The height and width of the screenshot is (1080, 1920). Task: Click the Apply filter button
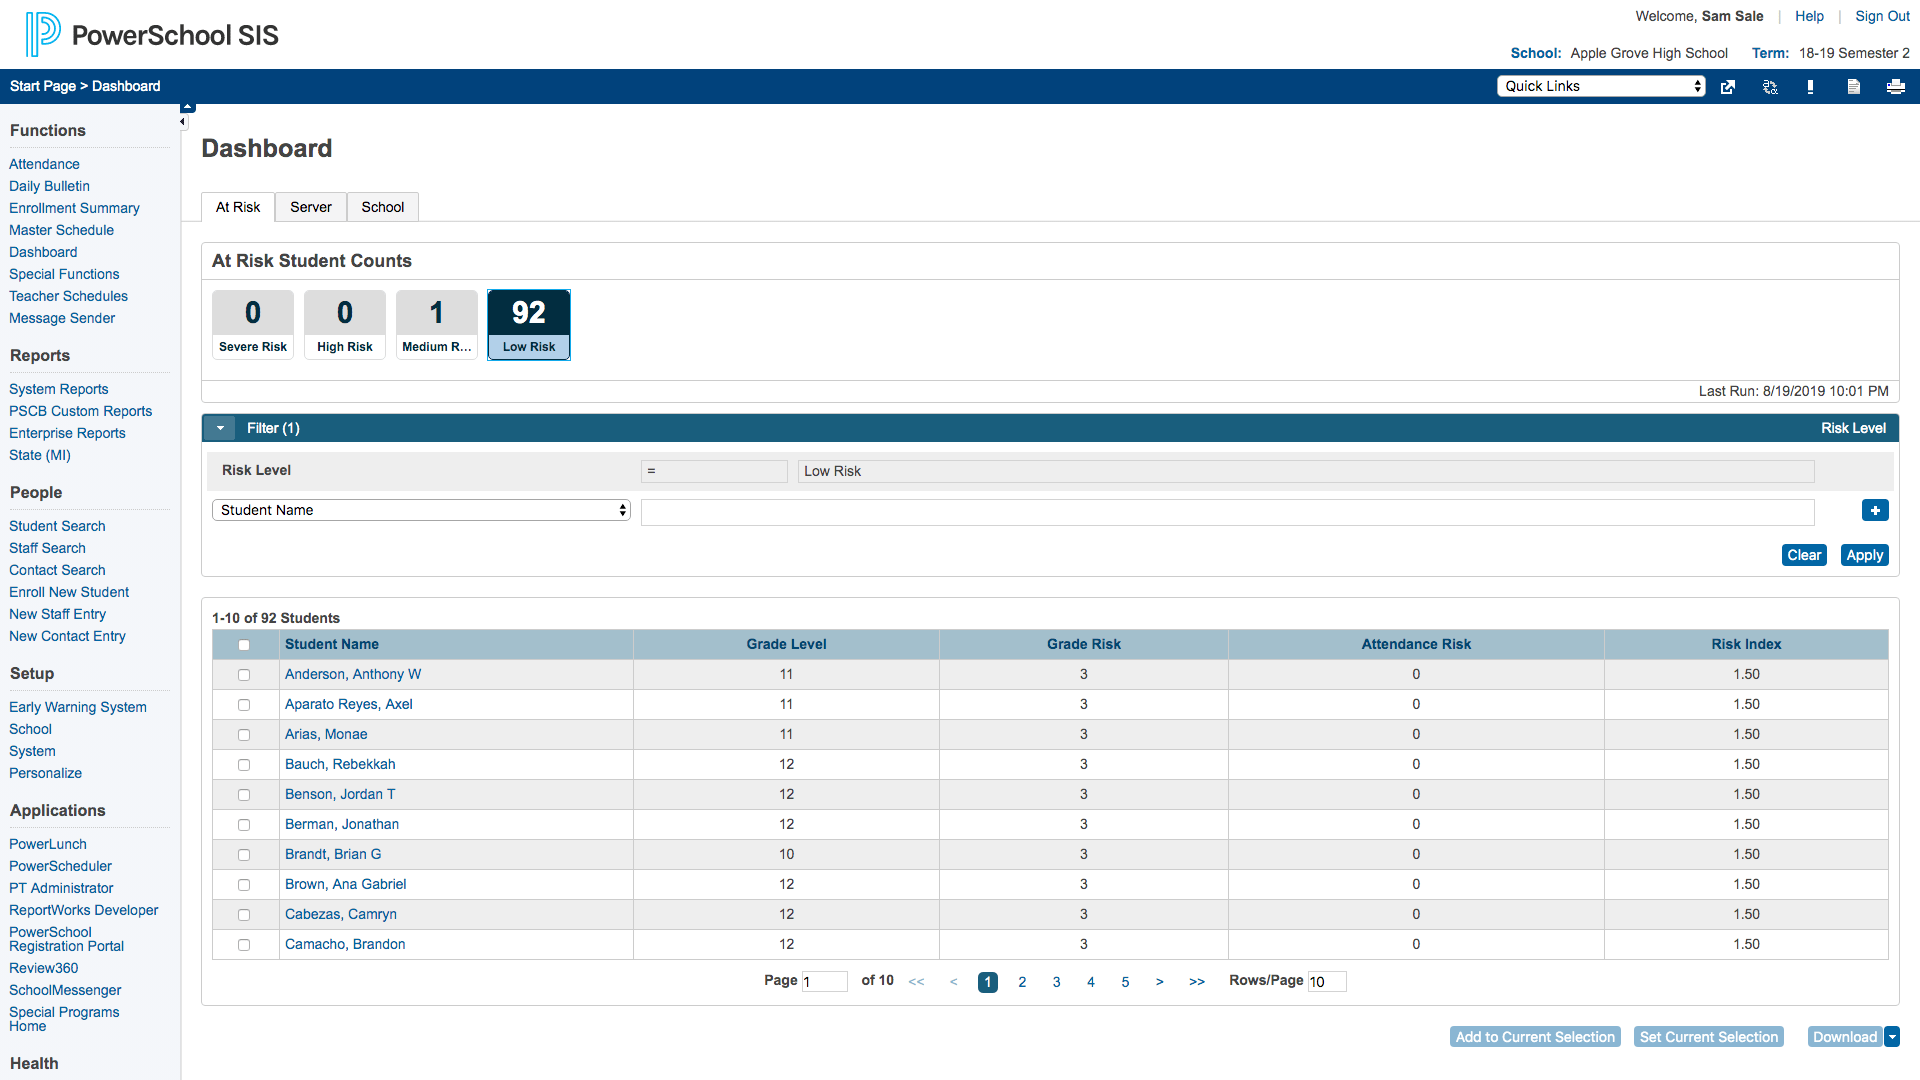pyautogui.click(x=1864, y=555)
